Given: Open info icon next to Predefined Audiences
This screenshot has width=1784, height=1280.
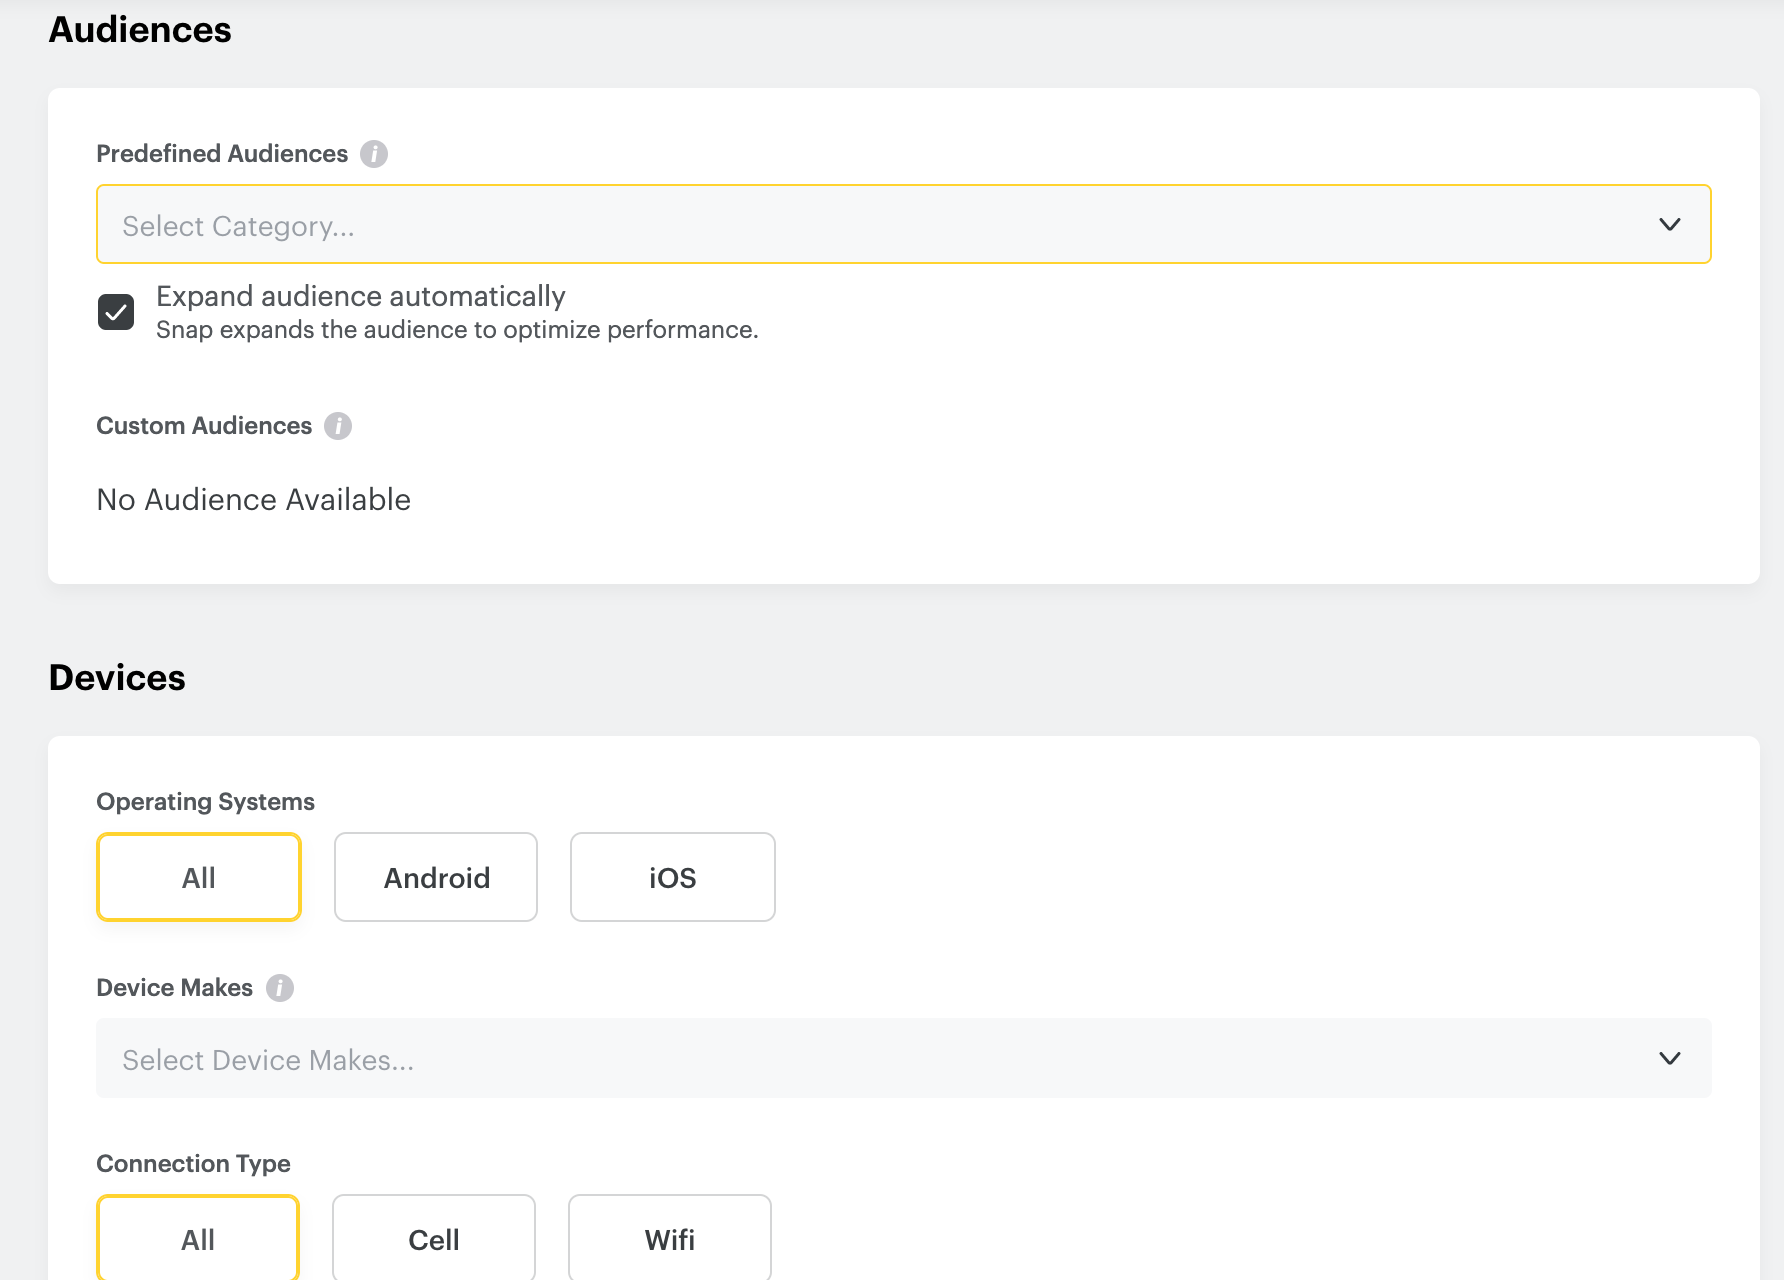Looking at the screenshot, I should (x=374, y=154).
